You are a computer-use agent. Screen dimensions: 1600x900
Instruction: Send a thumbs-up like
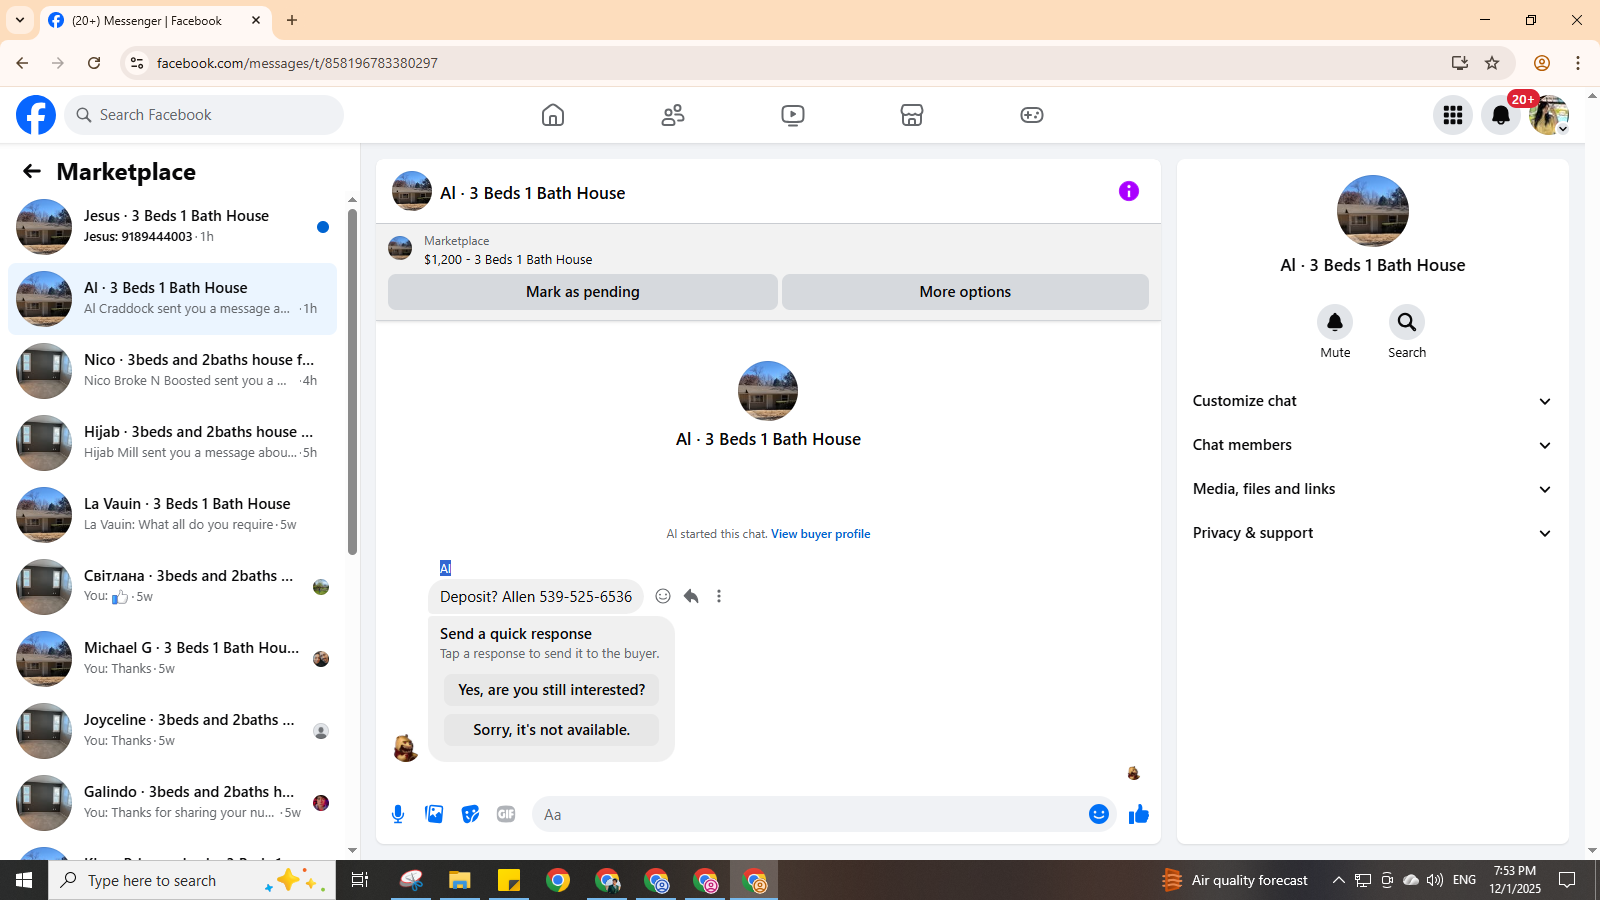(x=1139, y=814)
